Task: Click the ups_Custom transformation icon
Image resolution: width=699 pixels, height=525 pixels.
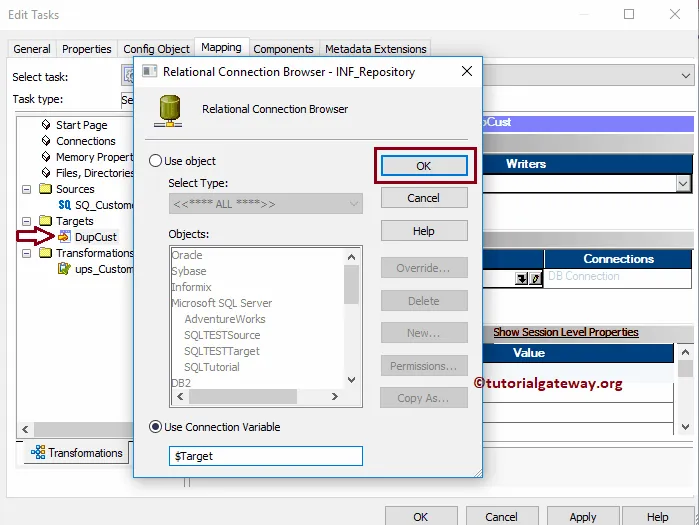Action: point(65,269)
